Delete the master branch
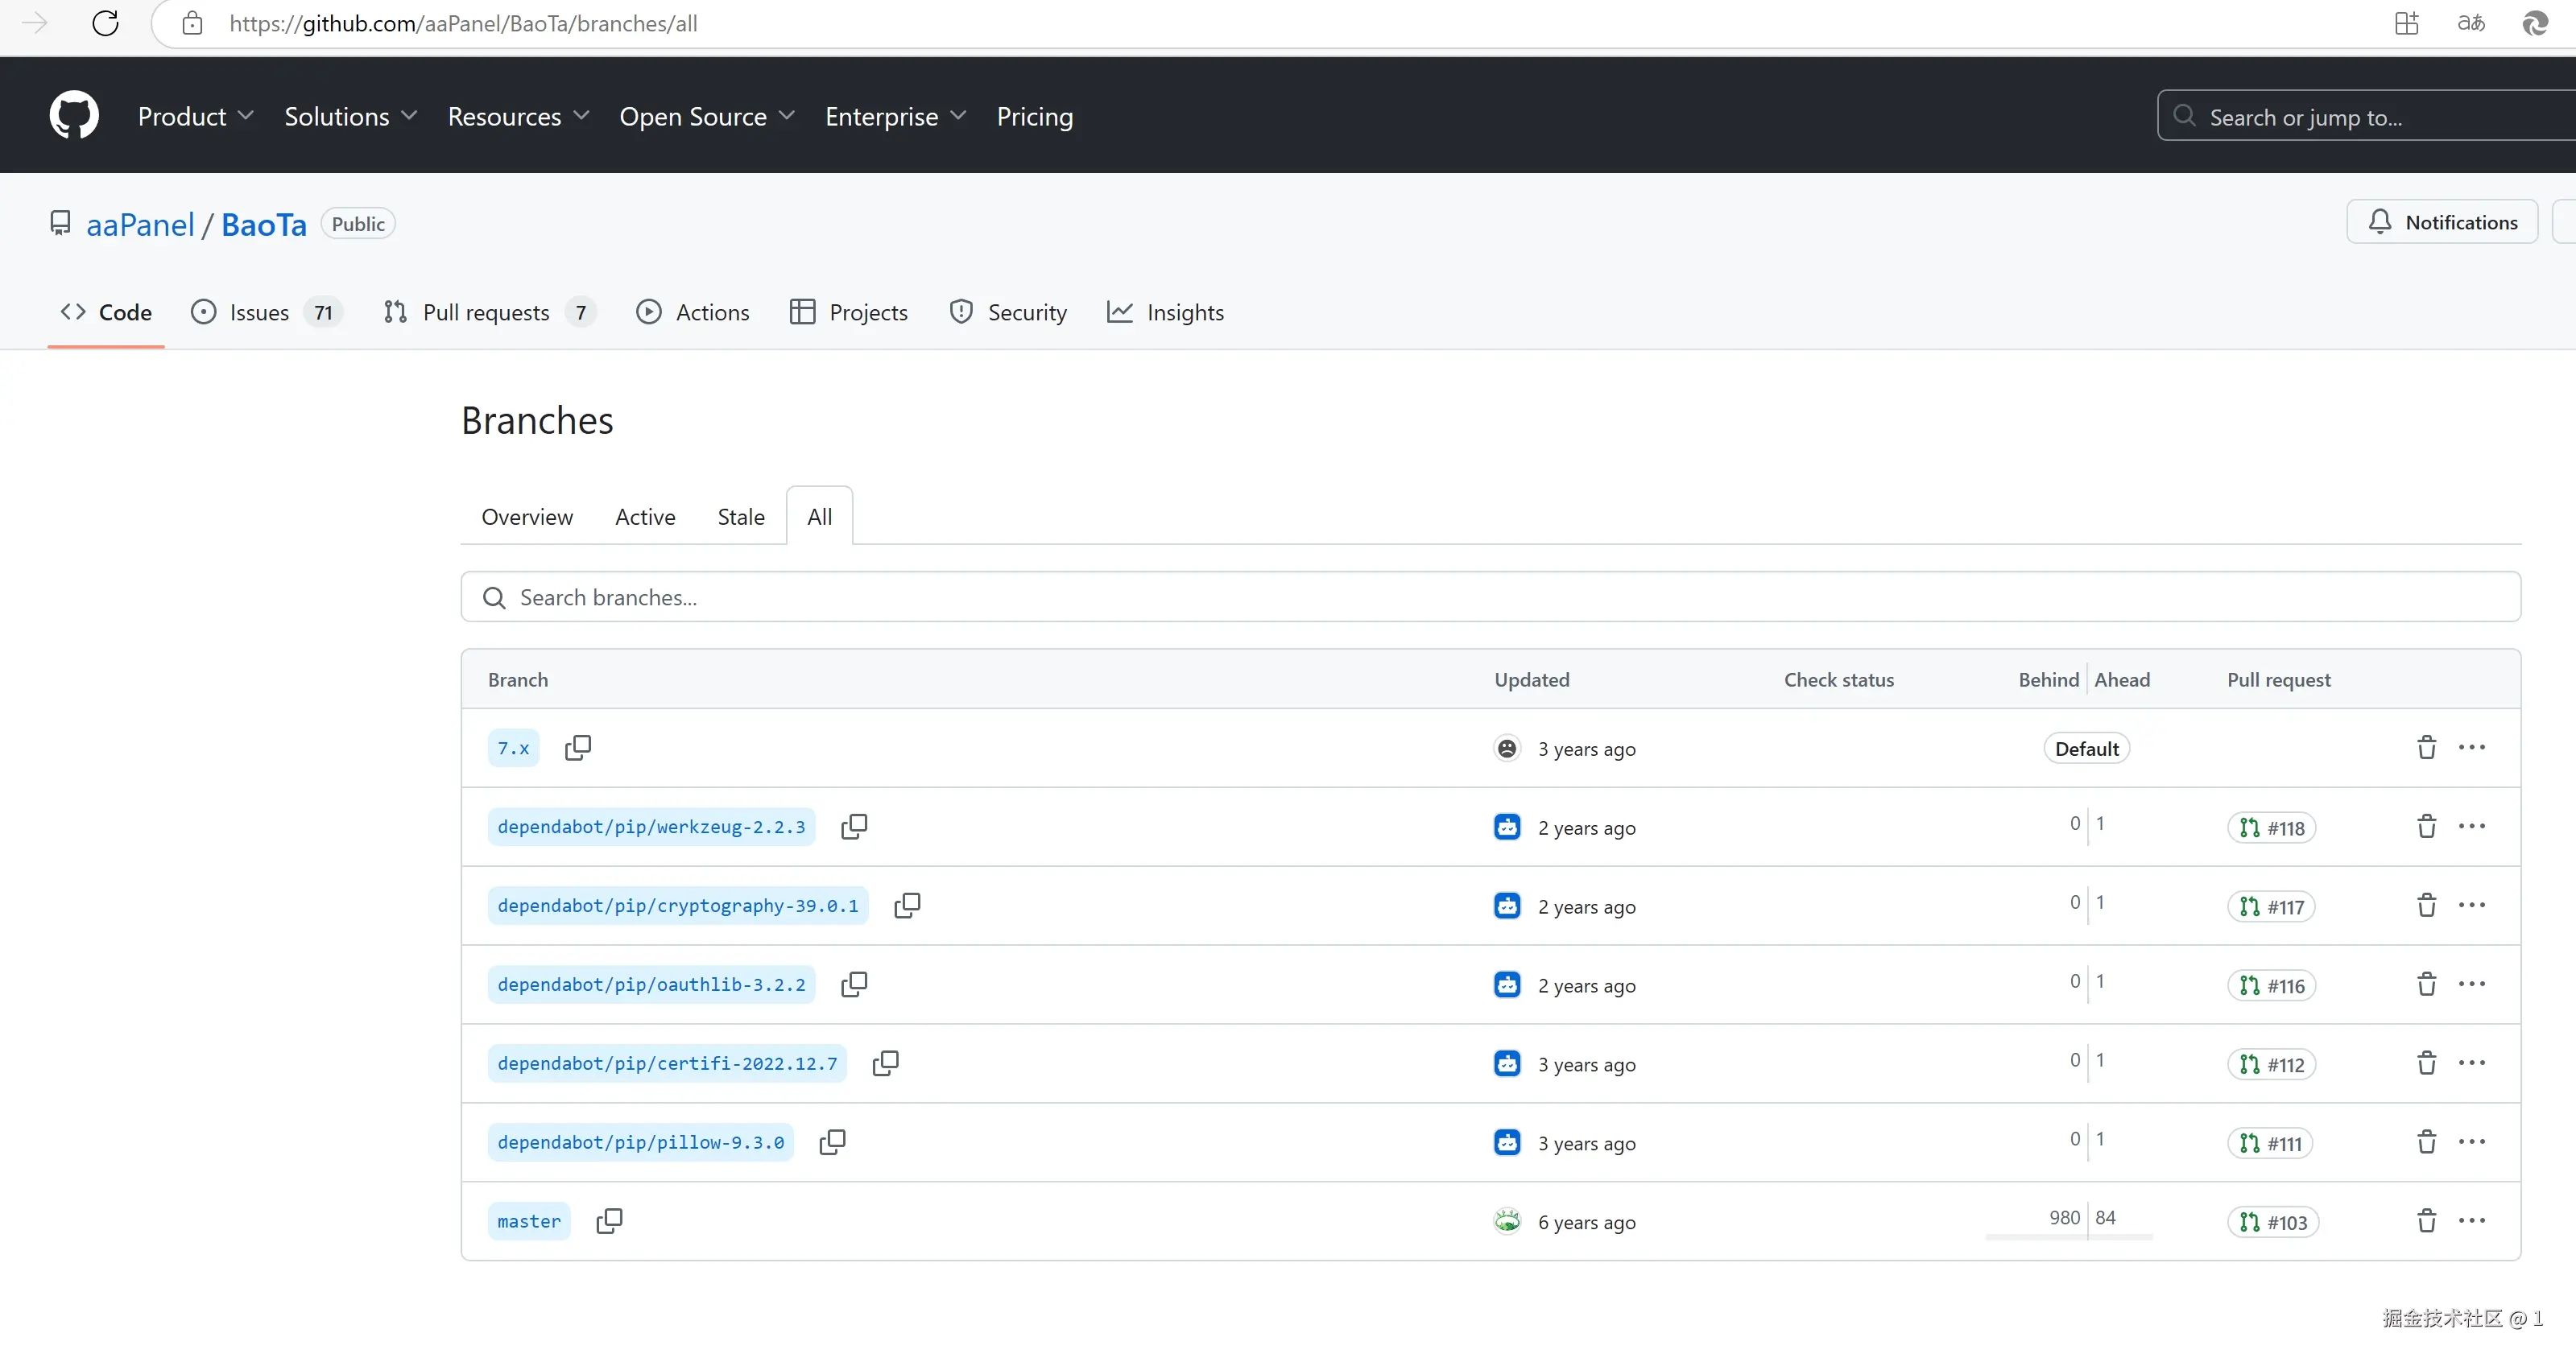Screen dimensions: 2576x1362 coord(2426,1221)
